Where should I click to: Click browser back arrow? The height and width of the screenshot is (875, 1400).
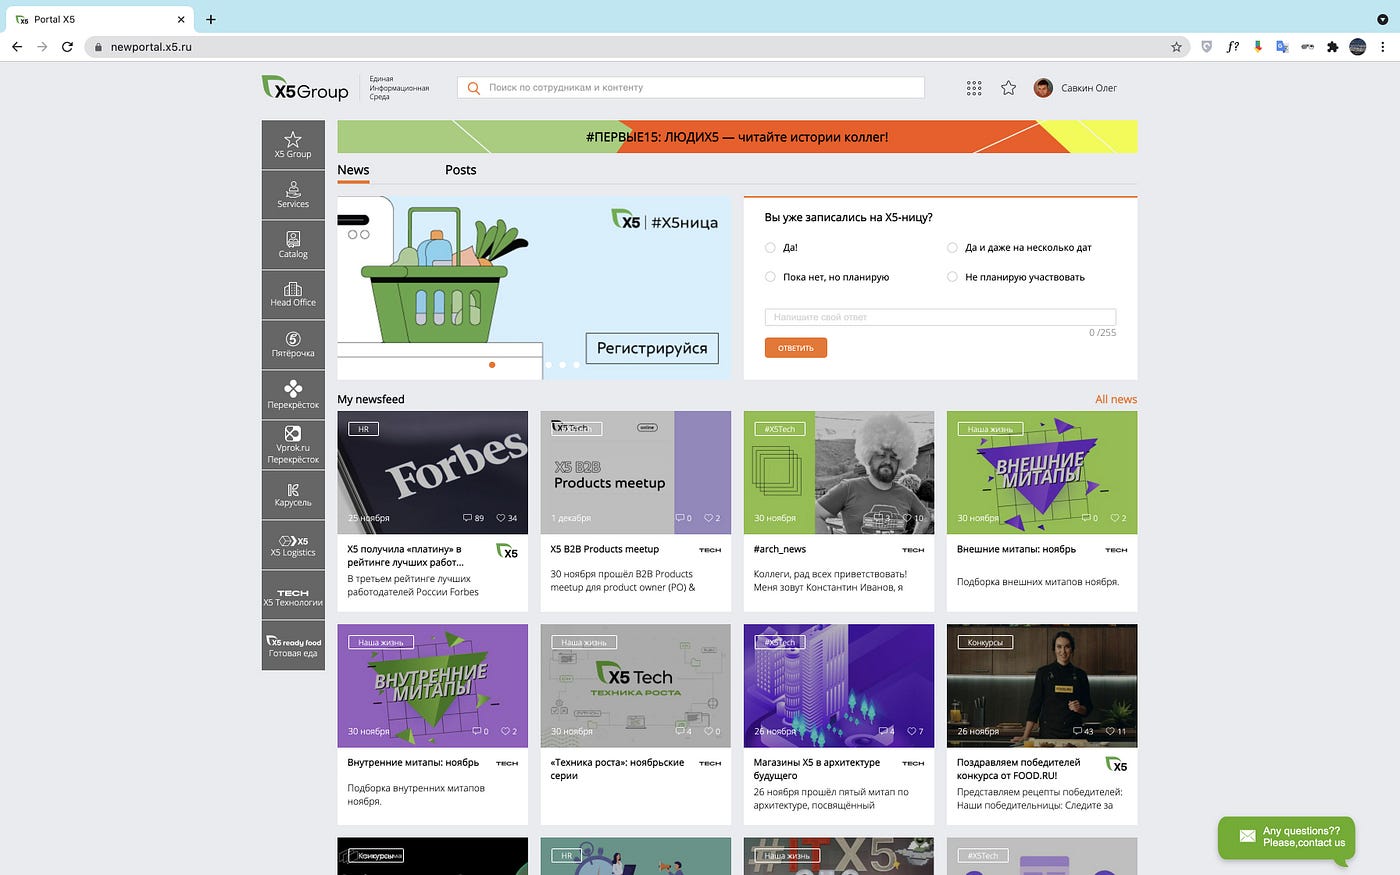pyautogui.click(x=17, y=47)
